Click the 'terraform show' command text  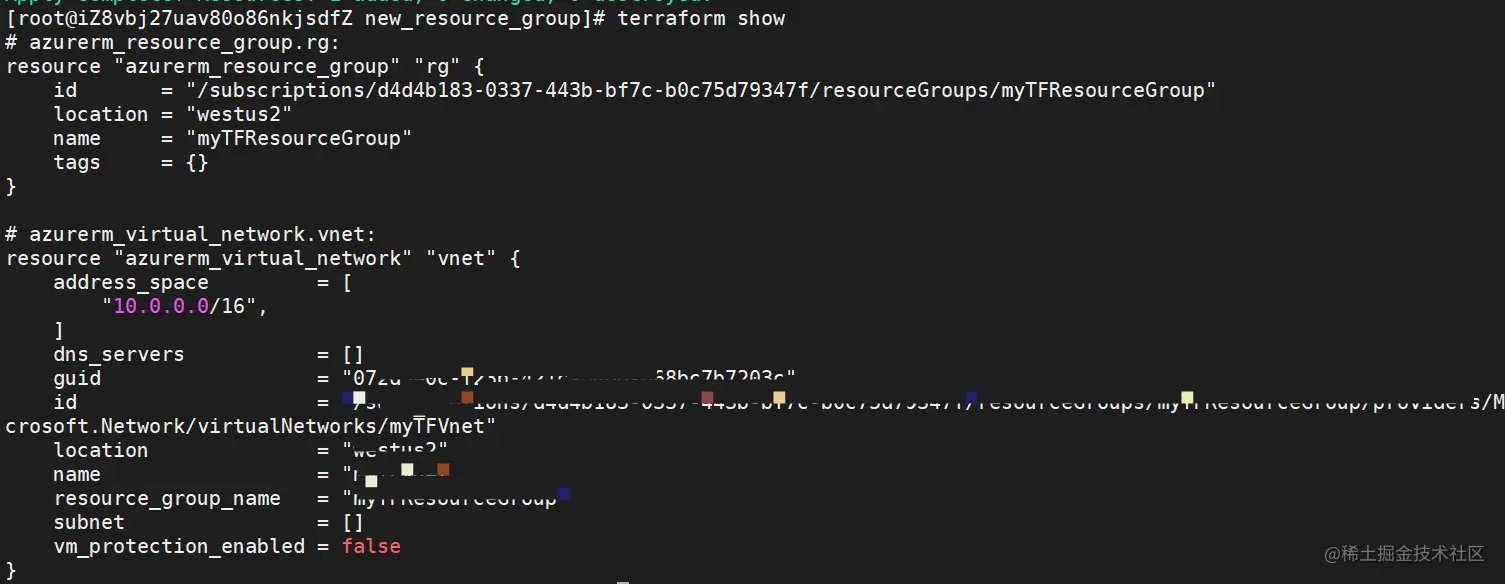click(701, 18)
